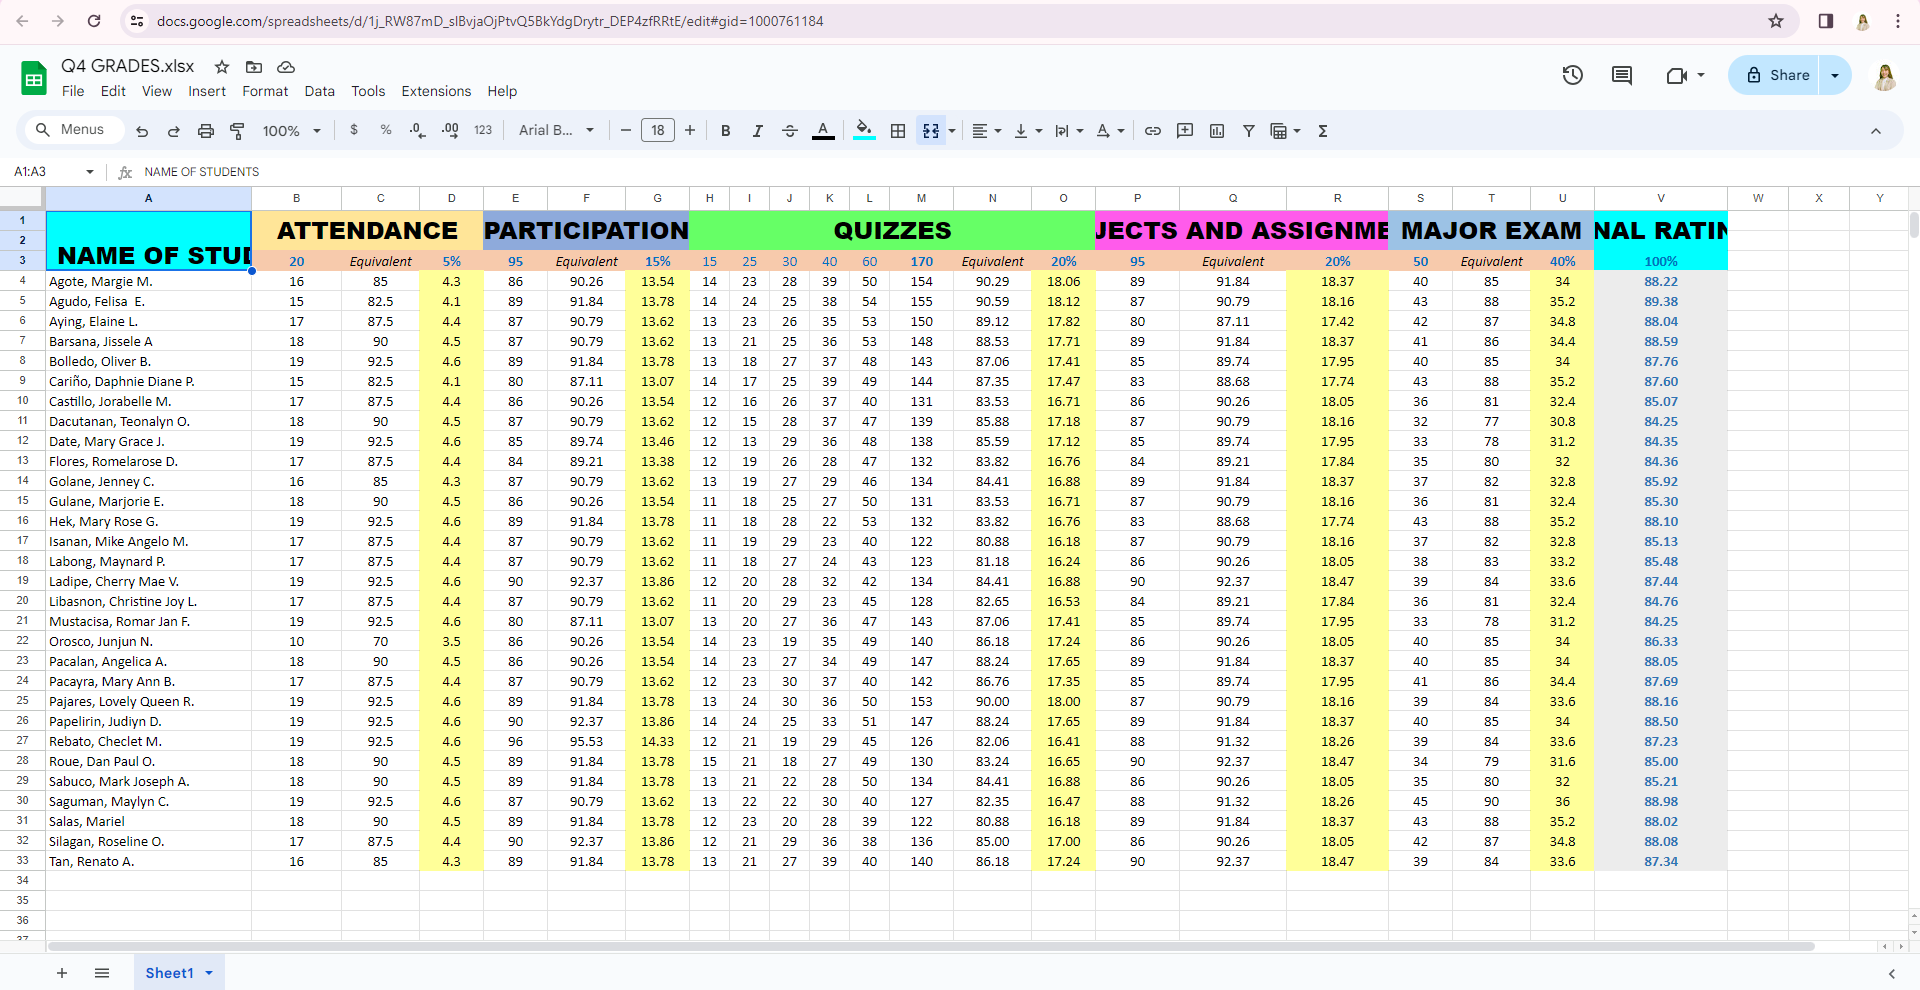Switch to the Sheet1 tab
This screenshot has height=990, width=1920.
tap(169, 973)
